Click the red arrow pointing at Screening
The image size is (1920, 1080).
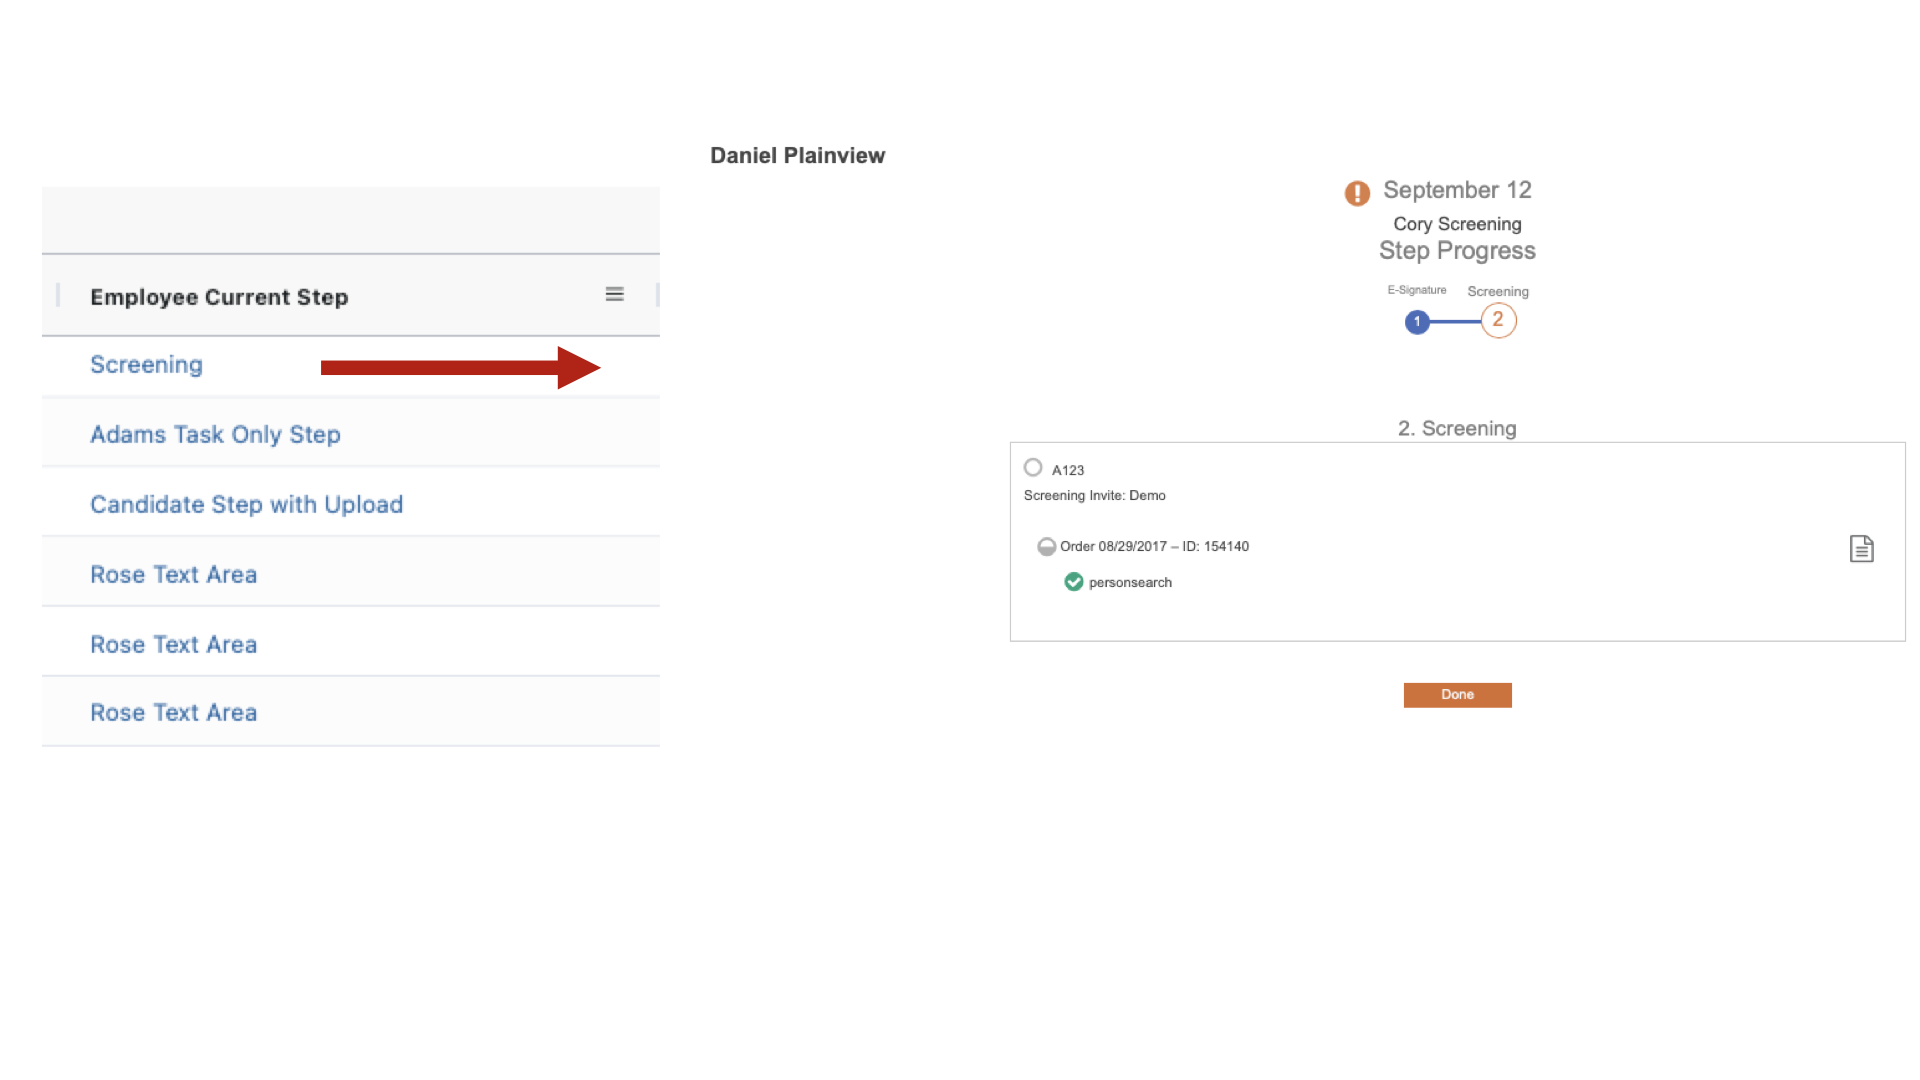(x=460, y=368)
